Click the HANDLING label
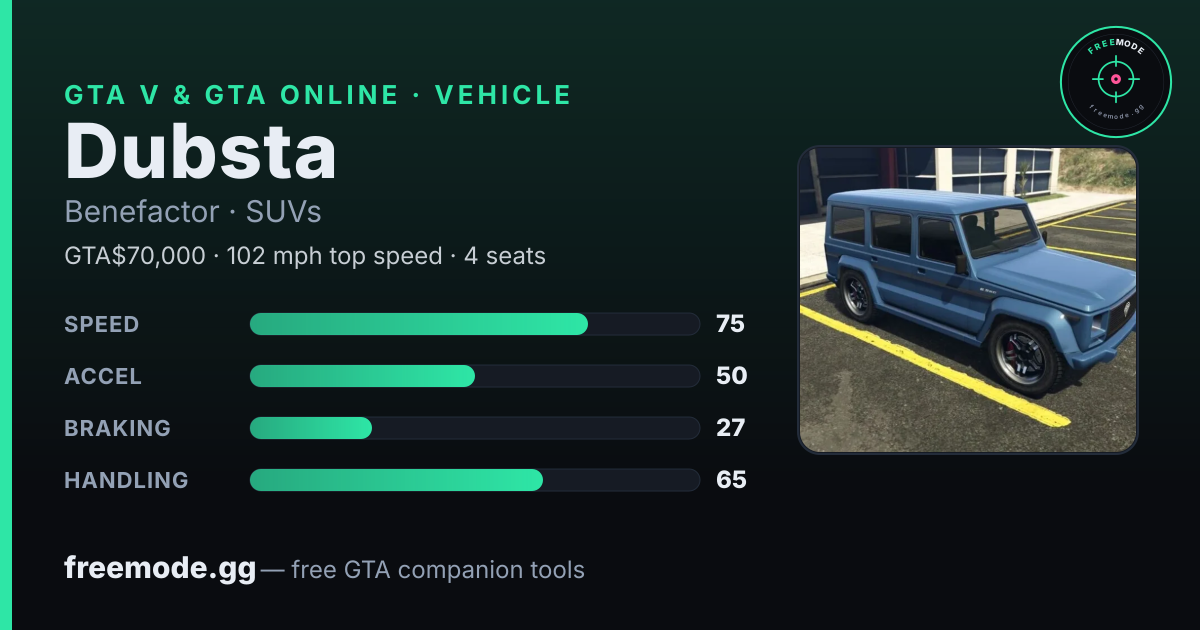 [x=126, y=480]
